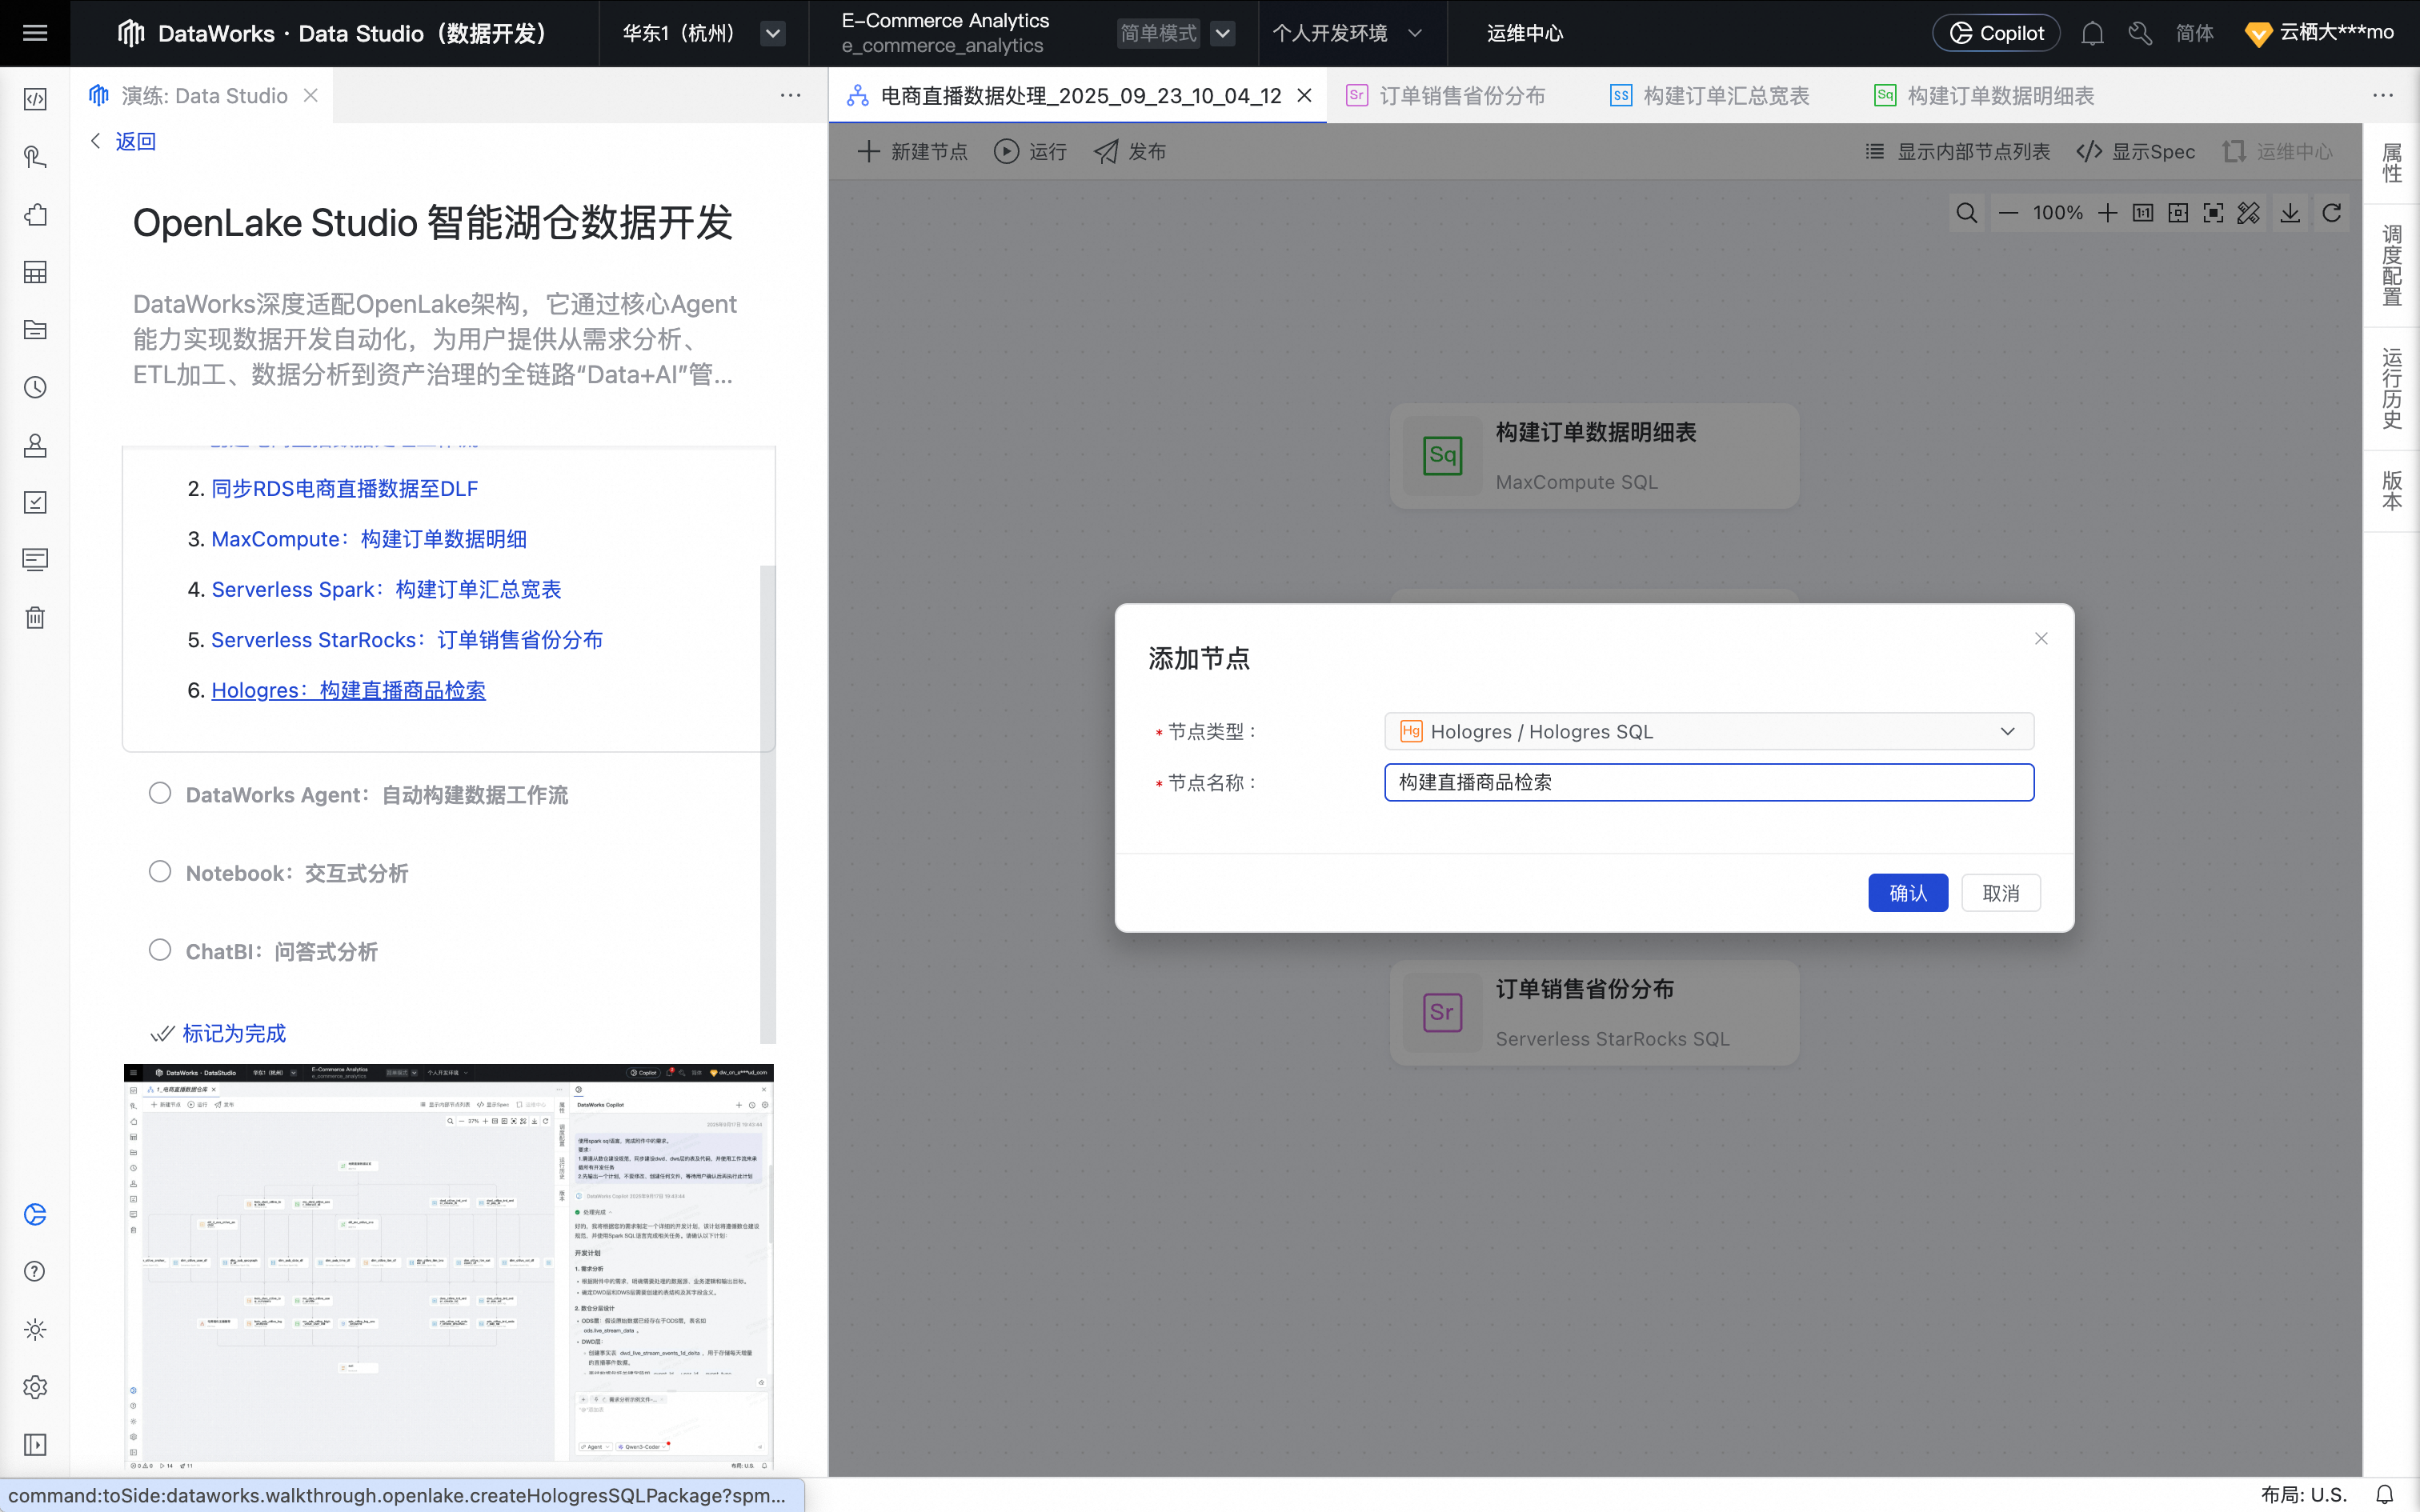Switch to the 订单销售省份分布 tab
Screen dimensions: 2420x1512
[1461, 96]
